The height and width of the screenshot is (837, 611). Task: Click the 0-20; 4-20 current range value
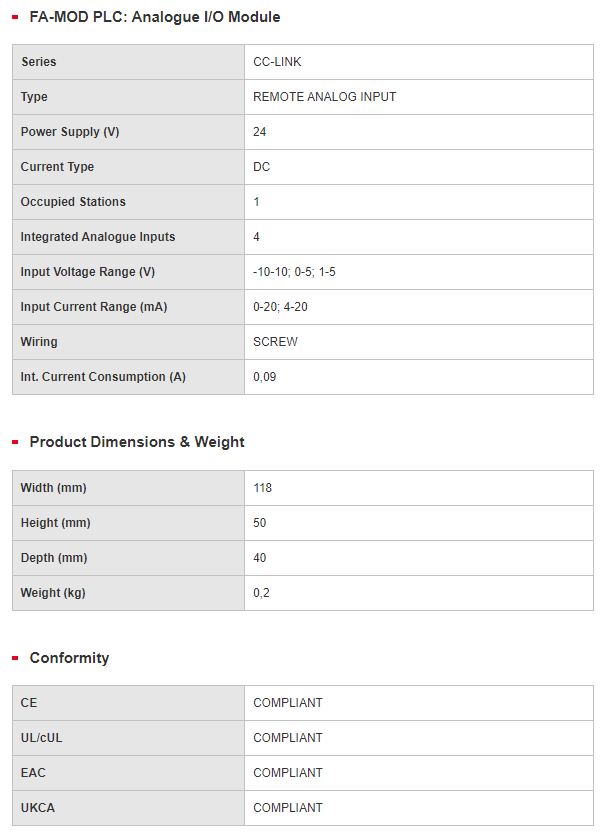[280, 307]
